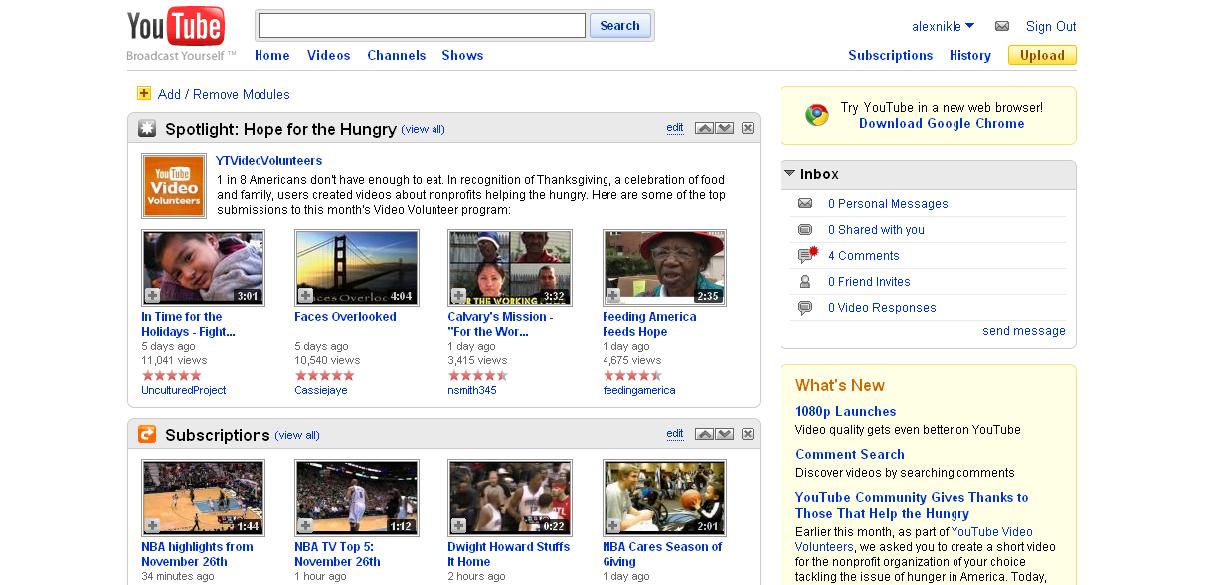Add 'NBA TV Top 5' to queue
This screenshot has width=1215, height=585.
click(x=305, y=526)
